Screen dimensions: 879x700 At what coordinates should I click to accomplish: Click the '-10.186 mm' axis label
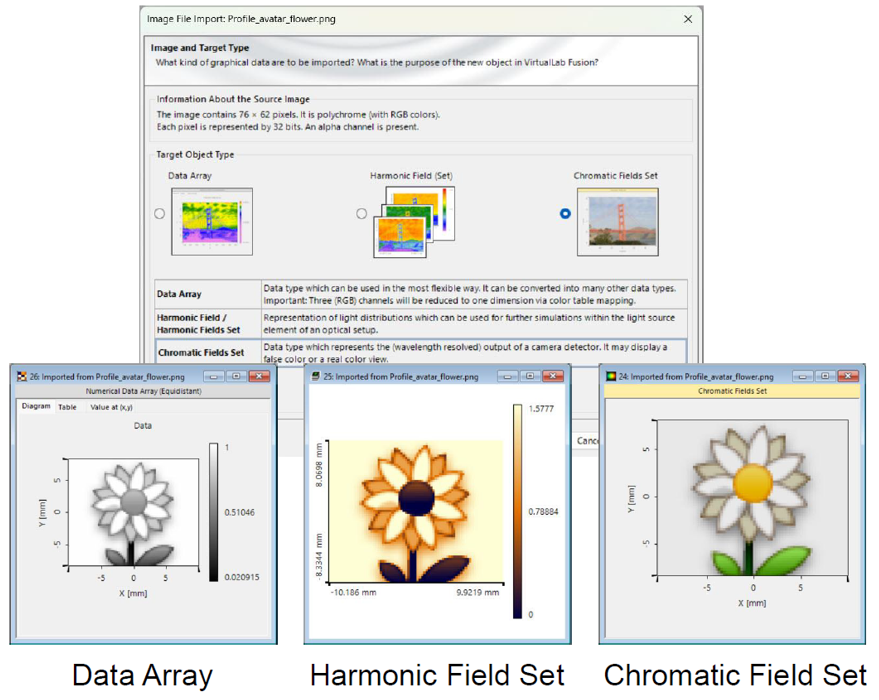tap(353, 592)
